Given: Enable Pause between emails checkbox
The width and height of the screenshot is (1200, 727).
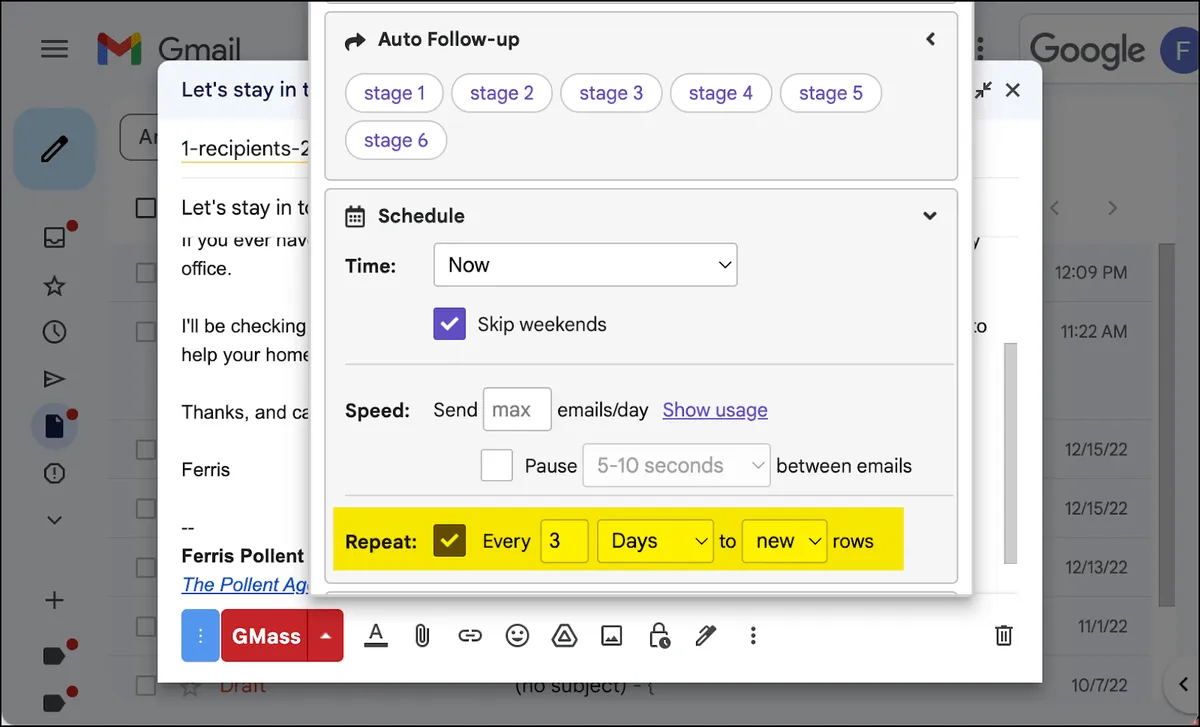Looking at the screenshot, I should point(497,465).
